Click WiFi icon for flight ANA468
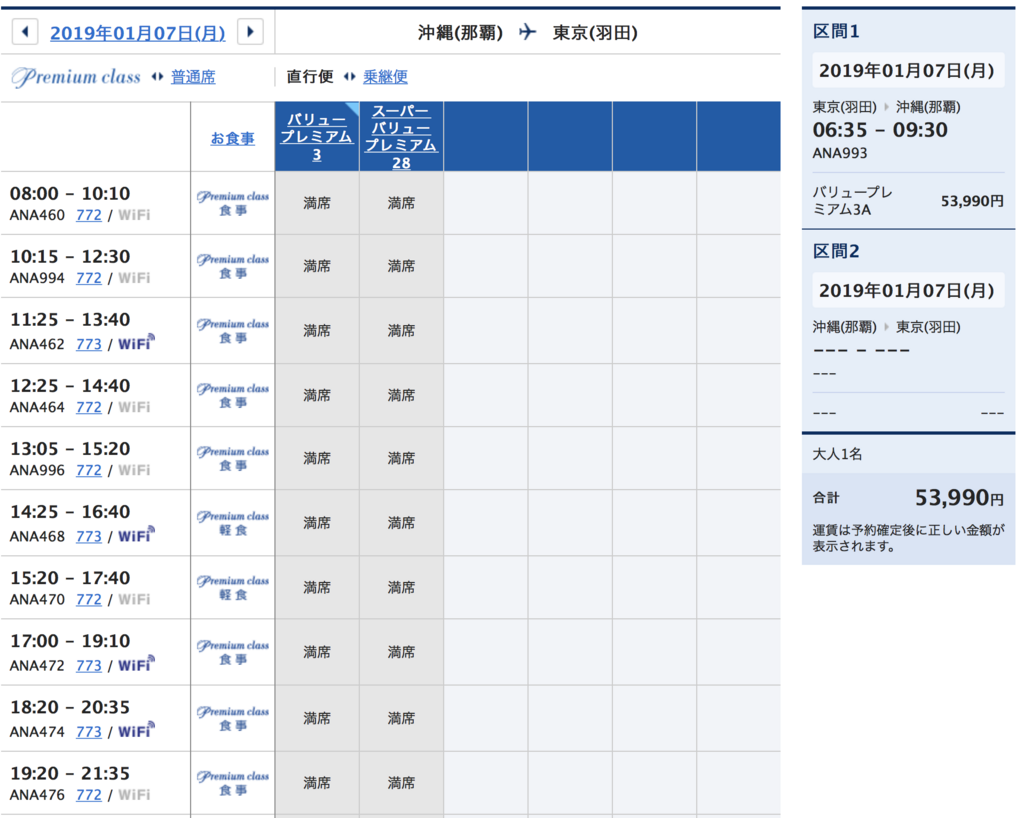 click(136, 535)
